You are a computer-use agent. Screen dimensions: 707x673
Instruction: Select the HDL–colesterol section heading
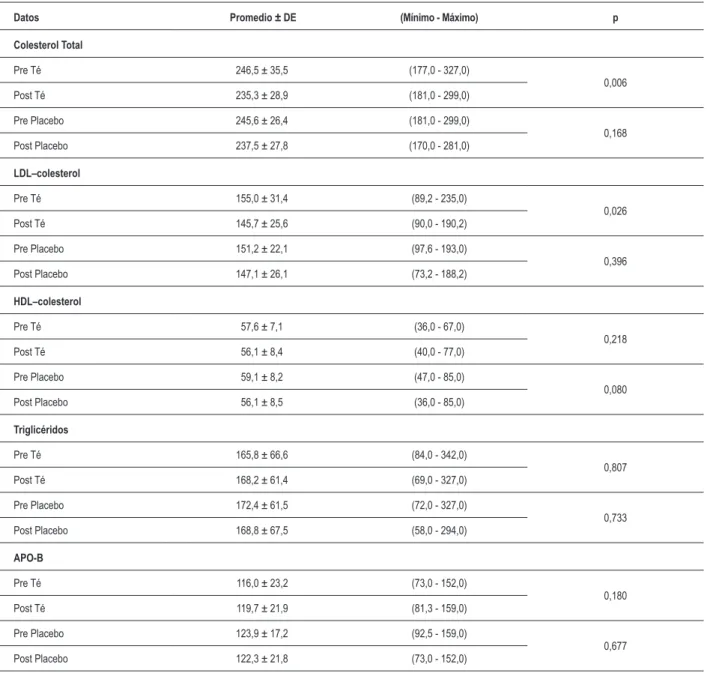tap(47, 302)
